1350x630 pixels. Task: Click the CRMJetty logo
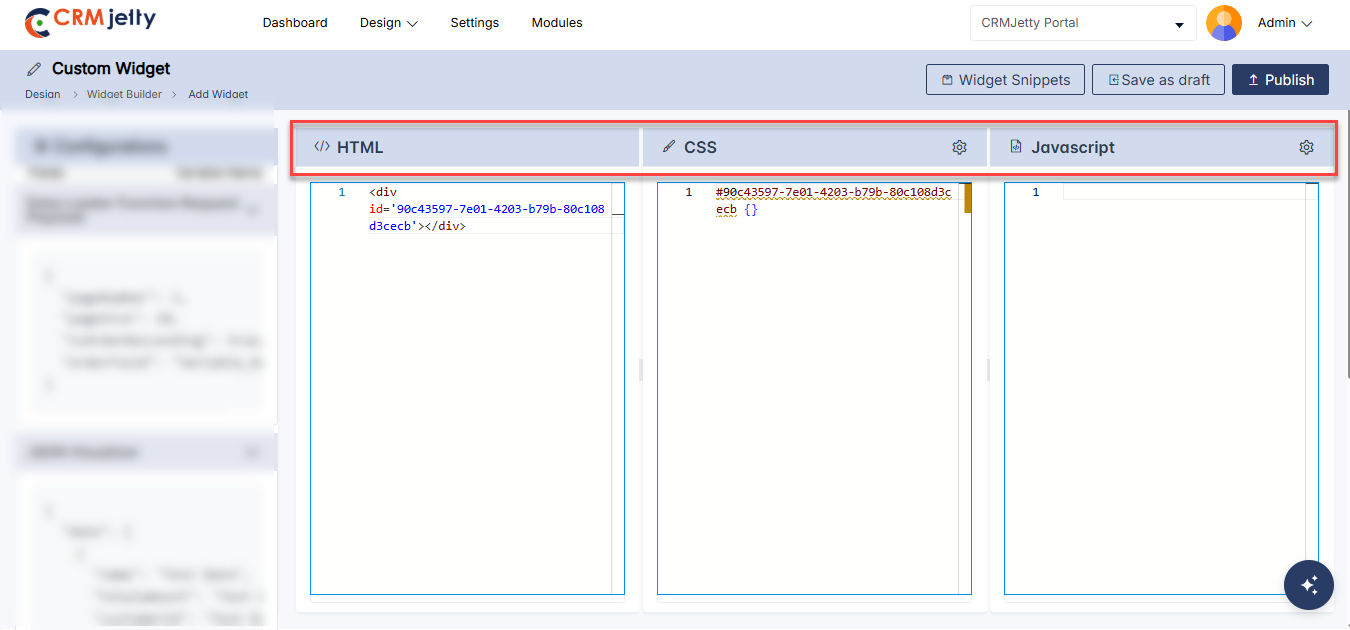[90, 22]
